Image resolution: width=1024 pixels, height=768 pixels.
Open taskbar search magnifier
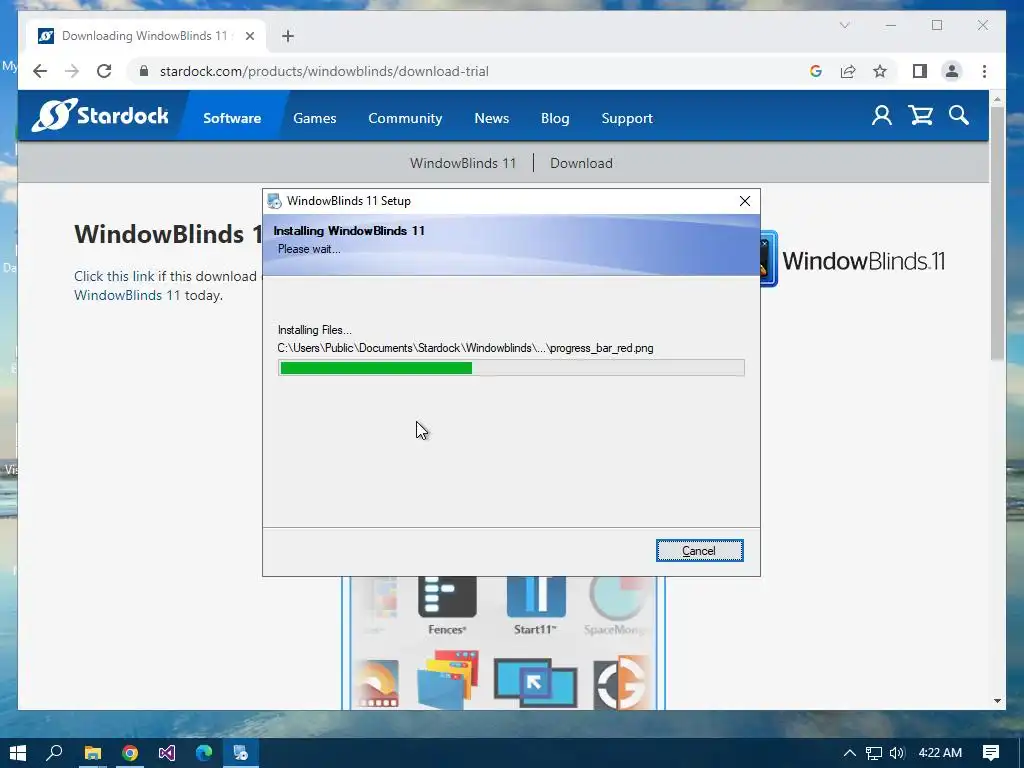click(54, 753)
